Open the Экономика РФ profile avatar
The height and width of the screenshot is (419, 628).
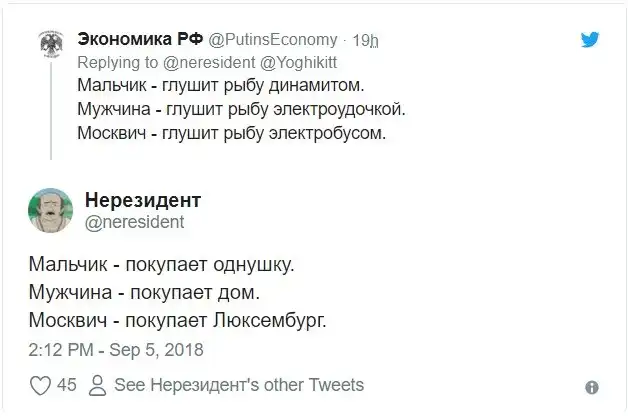(50, 46)
